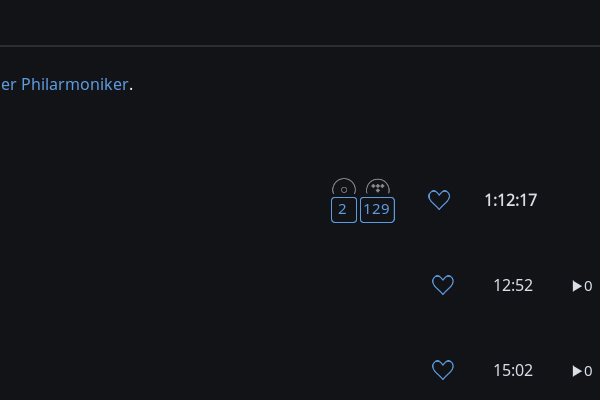The width and height of the screenshot is (600, 400).
Task: Click the play triangle beside 12:52
Action: point(577,286)
